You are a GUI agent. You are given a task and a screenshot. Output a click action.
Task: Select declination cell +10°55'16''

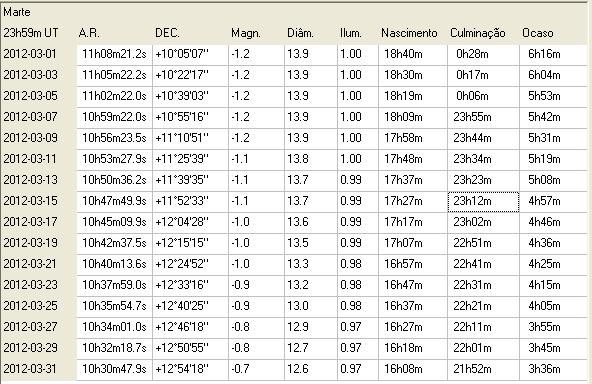191,117
